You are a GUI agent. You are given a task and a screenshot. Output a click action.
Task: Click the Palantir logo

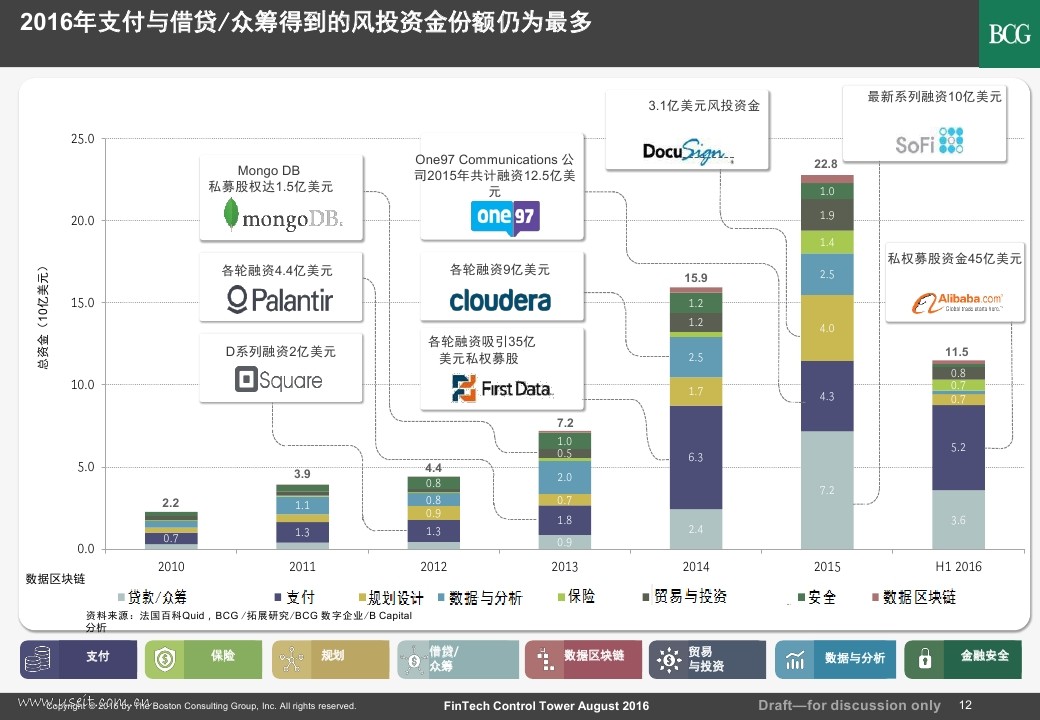(280, 300)
